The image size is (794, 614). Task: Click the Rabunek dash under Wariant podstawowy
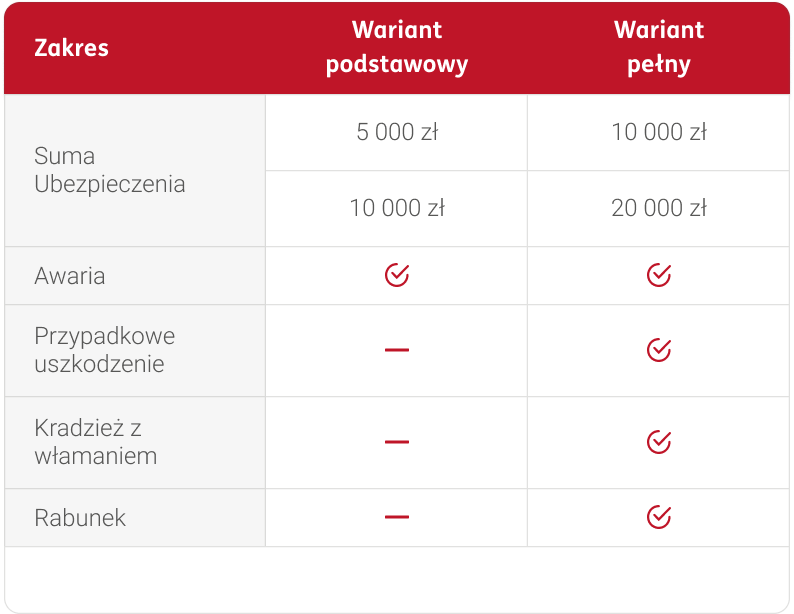pyautogui.click(x=397, y=517)
